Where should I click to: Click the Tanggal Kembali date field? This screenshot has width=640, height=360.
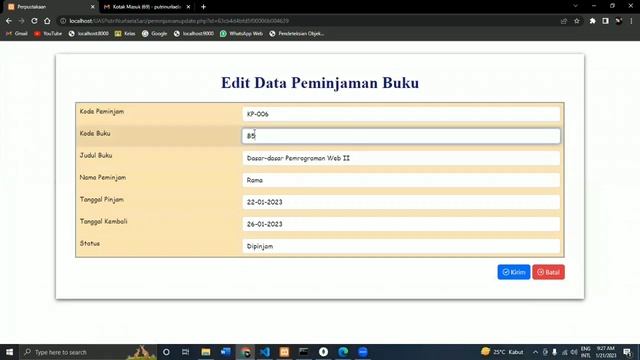coord(401,224)
